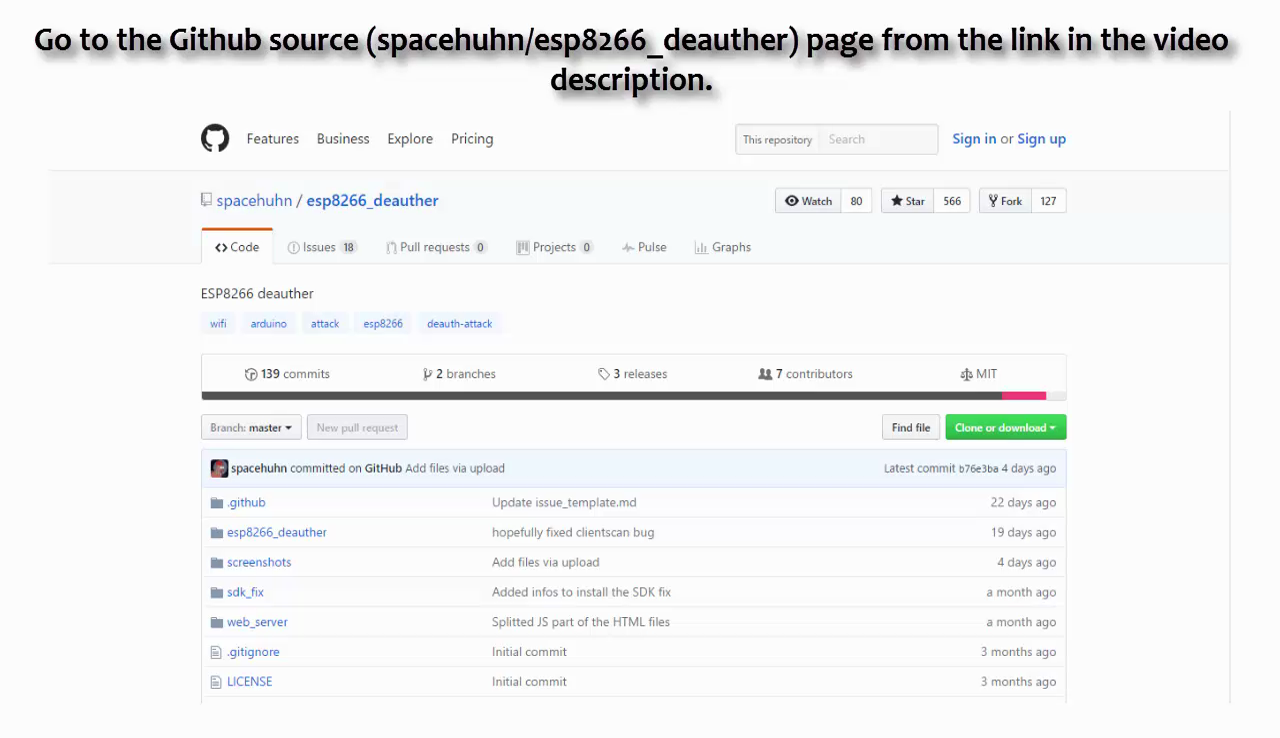Screen dimensions: 1280x738
Task: Click the Sign in link
Action: click(x=974, y=139)
